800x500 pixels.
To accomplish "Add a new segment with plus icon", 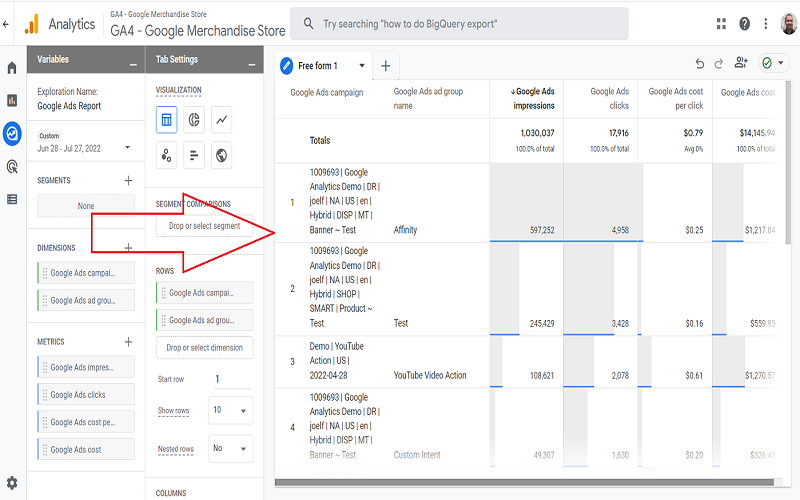I will point(129,180).
